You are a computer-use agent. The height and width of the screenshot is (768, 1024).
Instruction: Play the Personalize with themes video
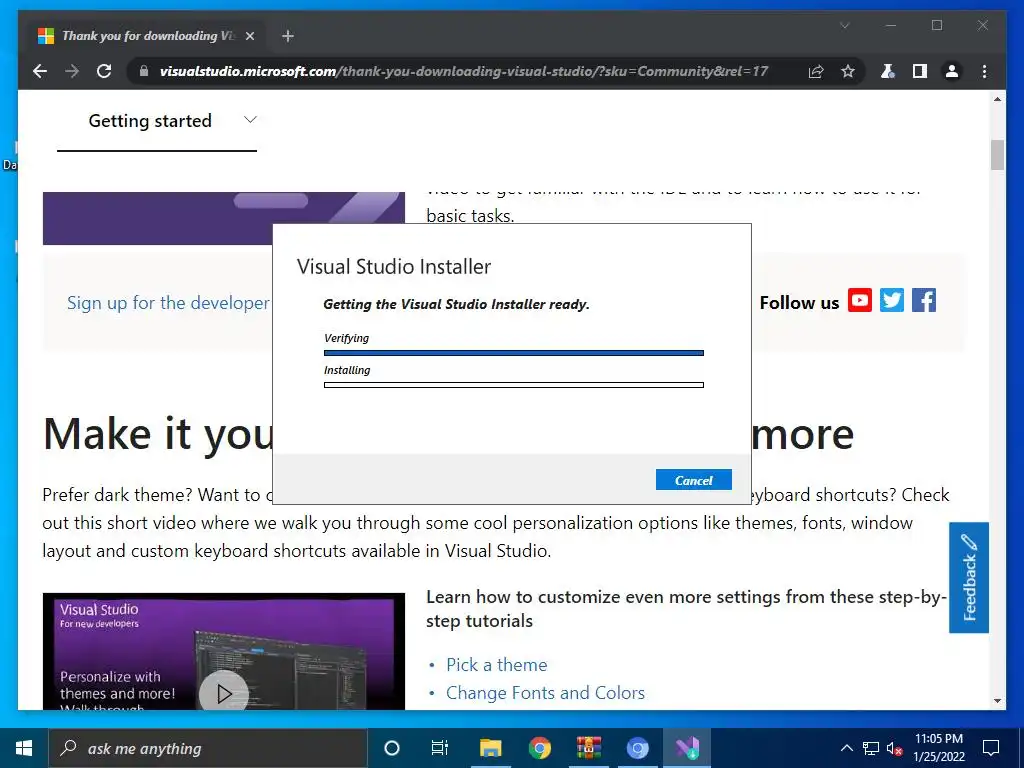click(223, 692)
